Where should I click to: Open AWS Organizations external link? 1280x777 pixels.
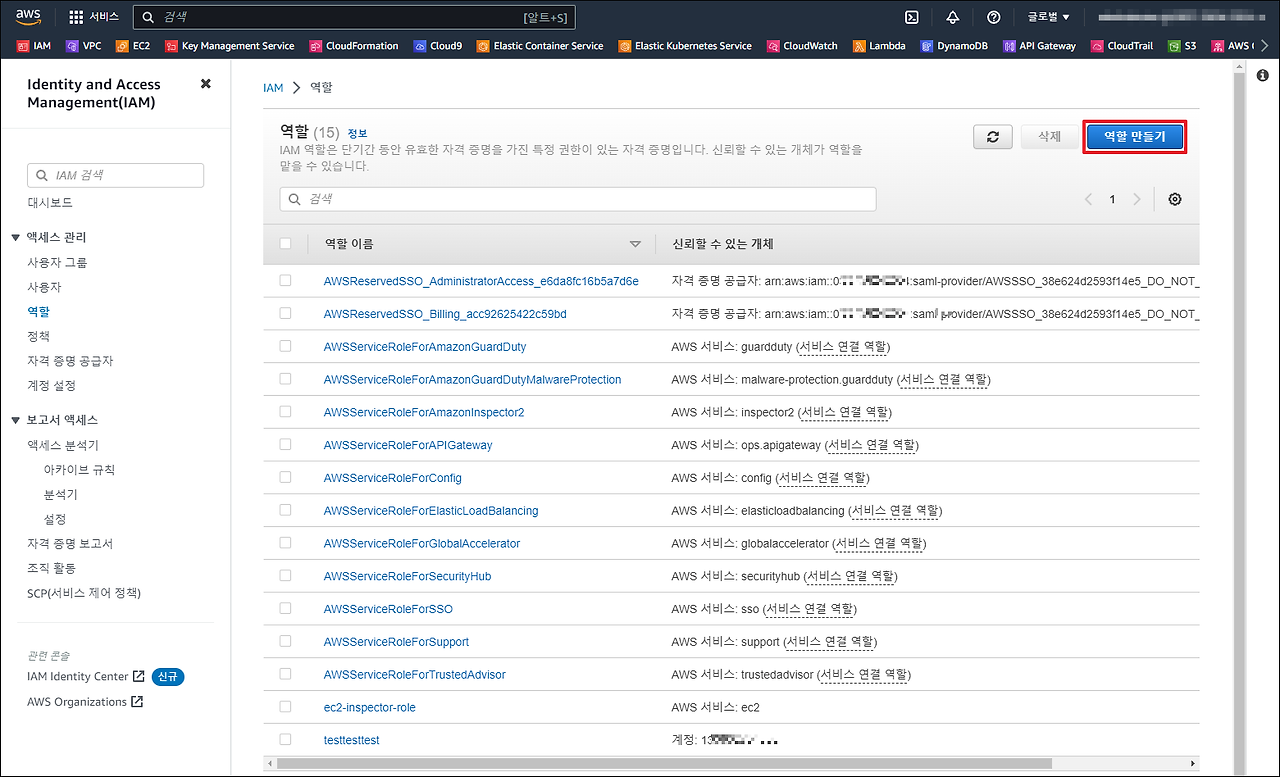tap(85, 702)
